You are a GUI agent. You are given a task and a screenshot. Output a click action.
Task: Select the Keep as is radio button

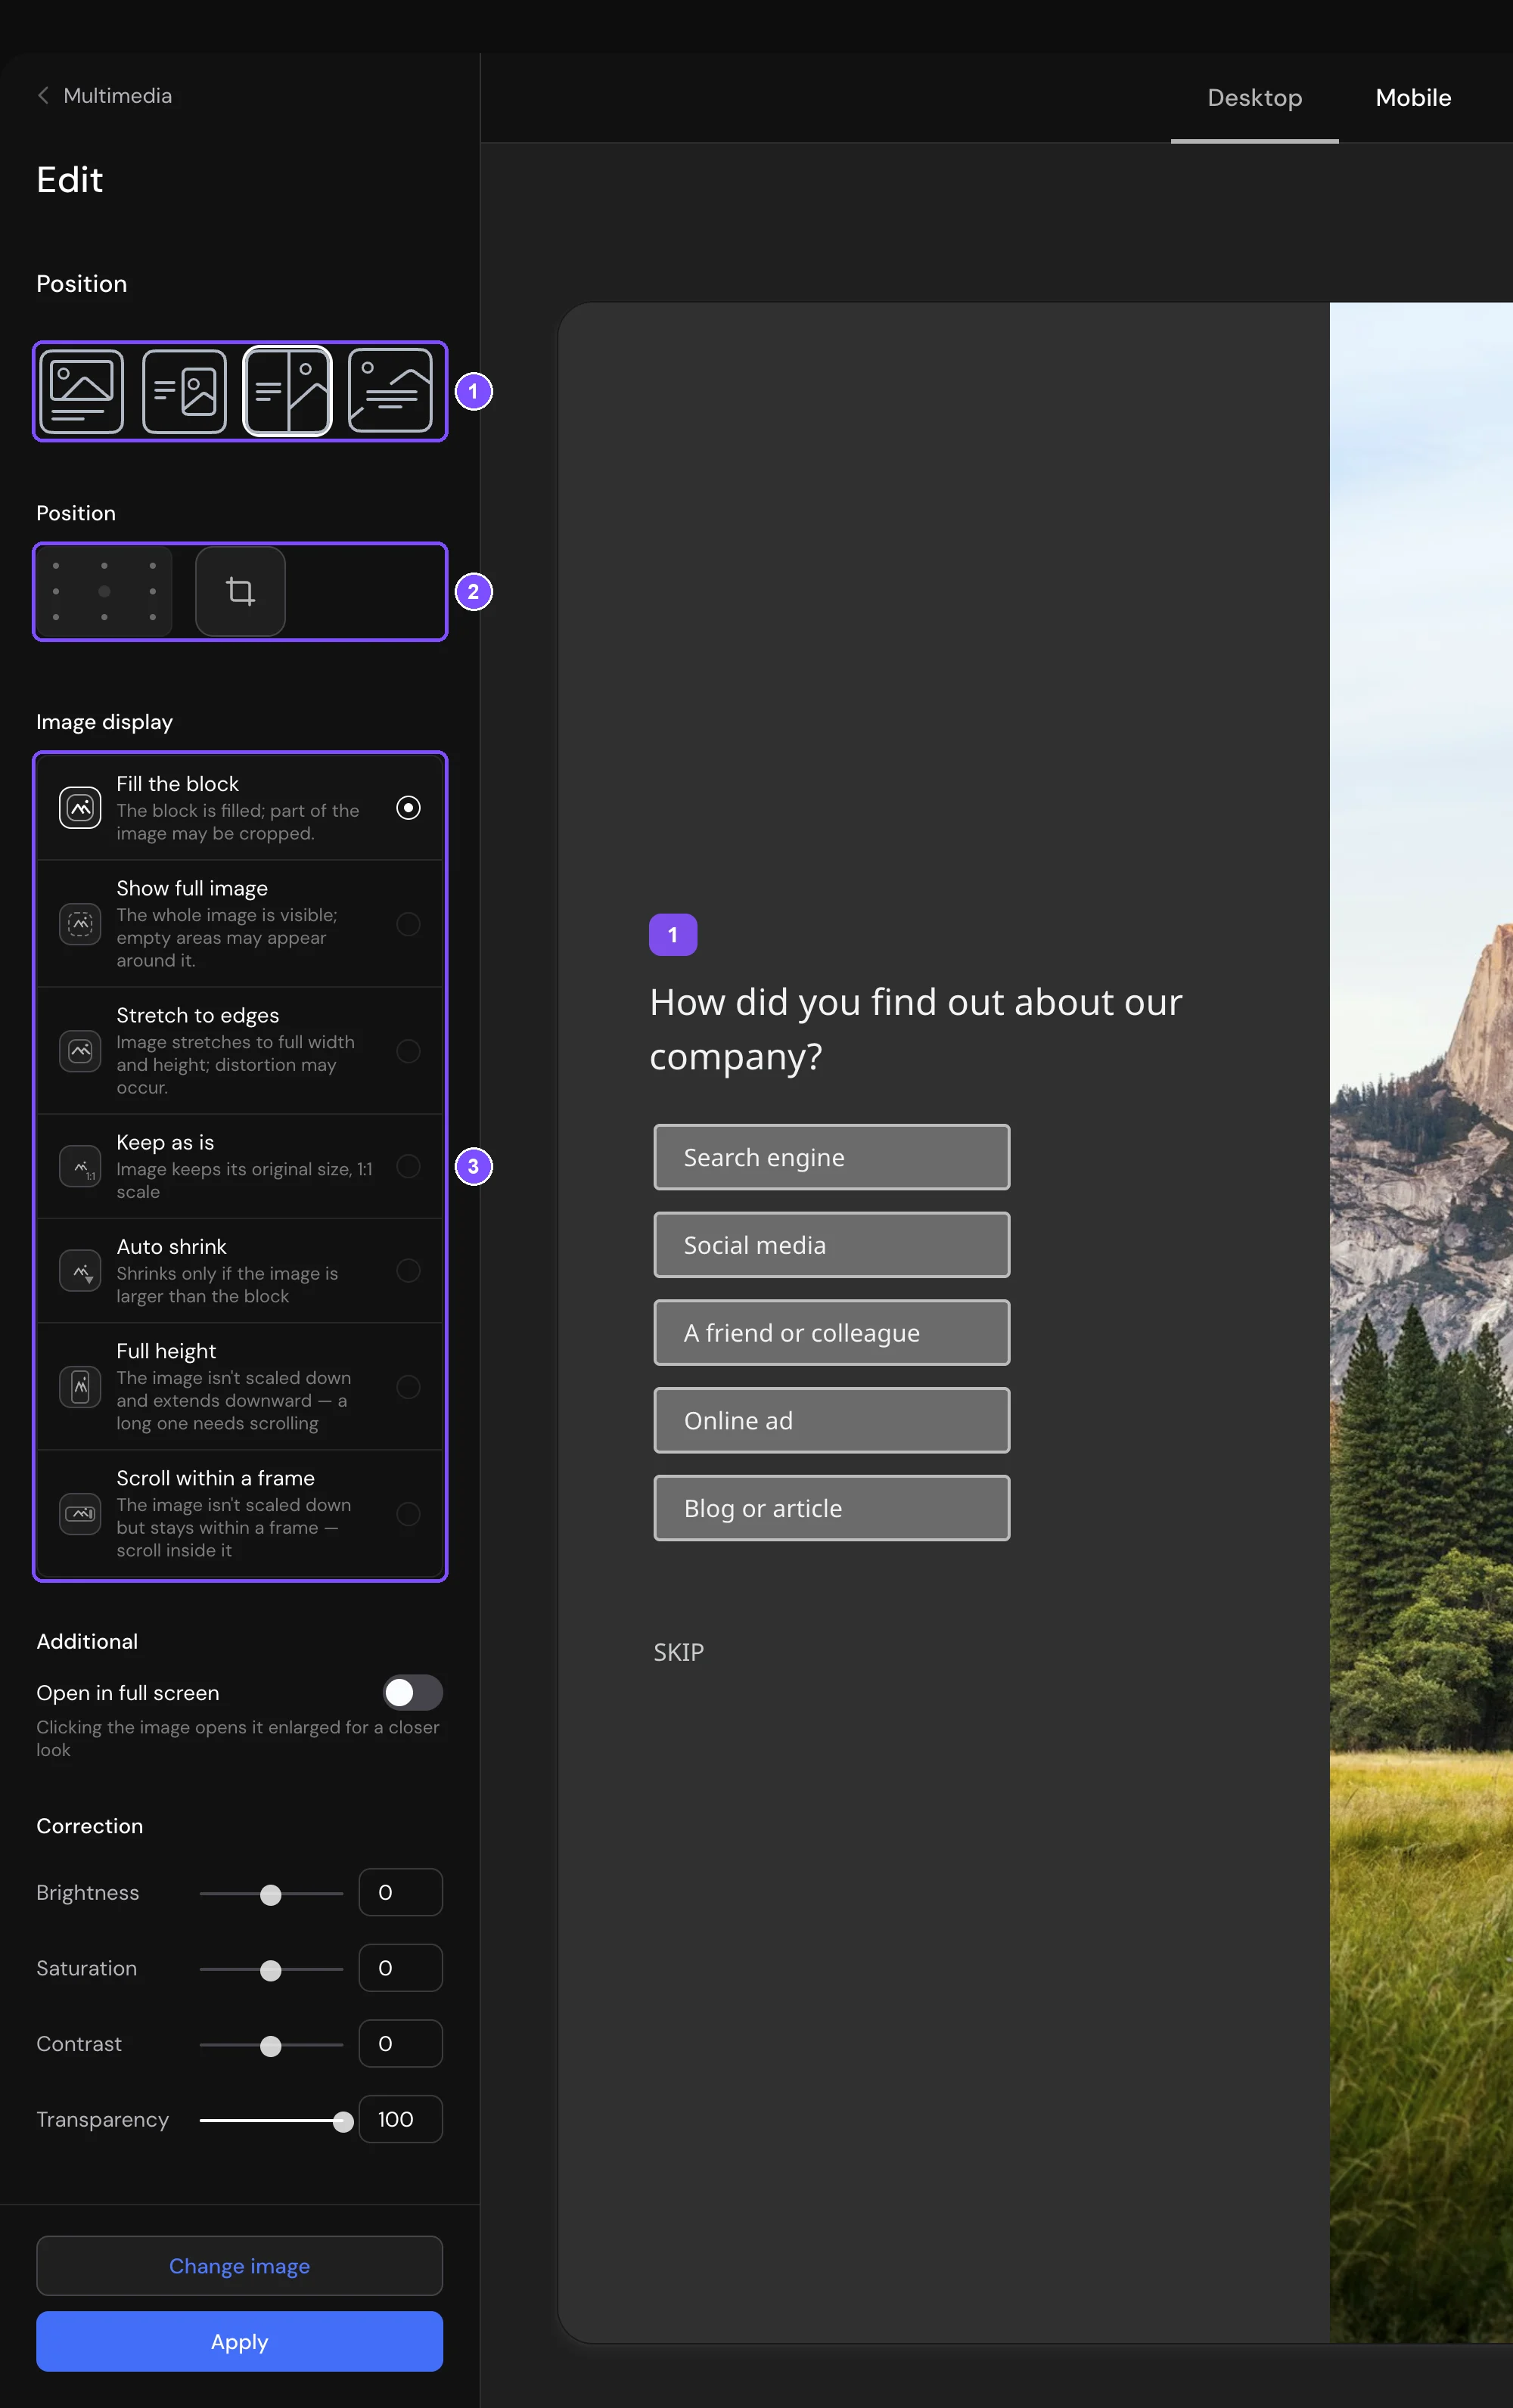408,1166
